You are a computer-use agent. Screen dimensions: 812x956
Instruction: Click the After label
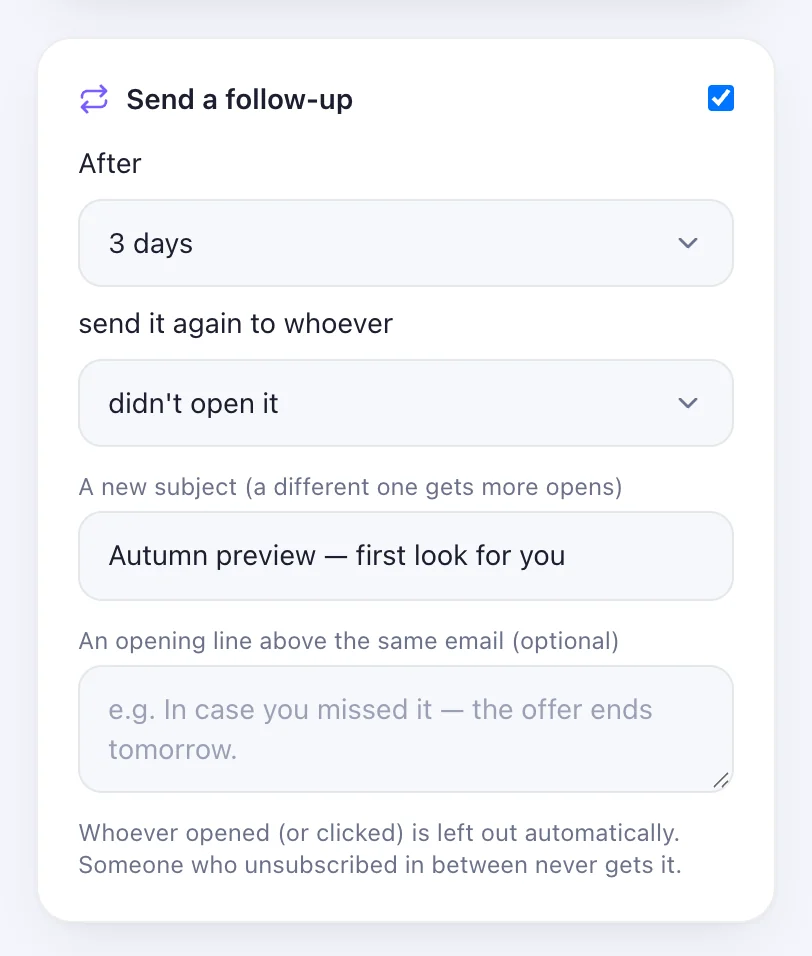pyautogui.click(x=110, y=163)
